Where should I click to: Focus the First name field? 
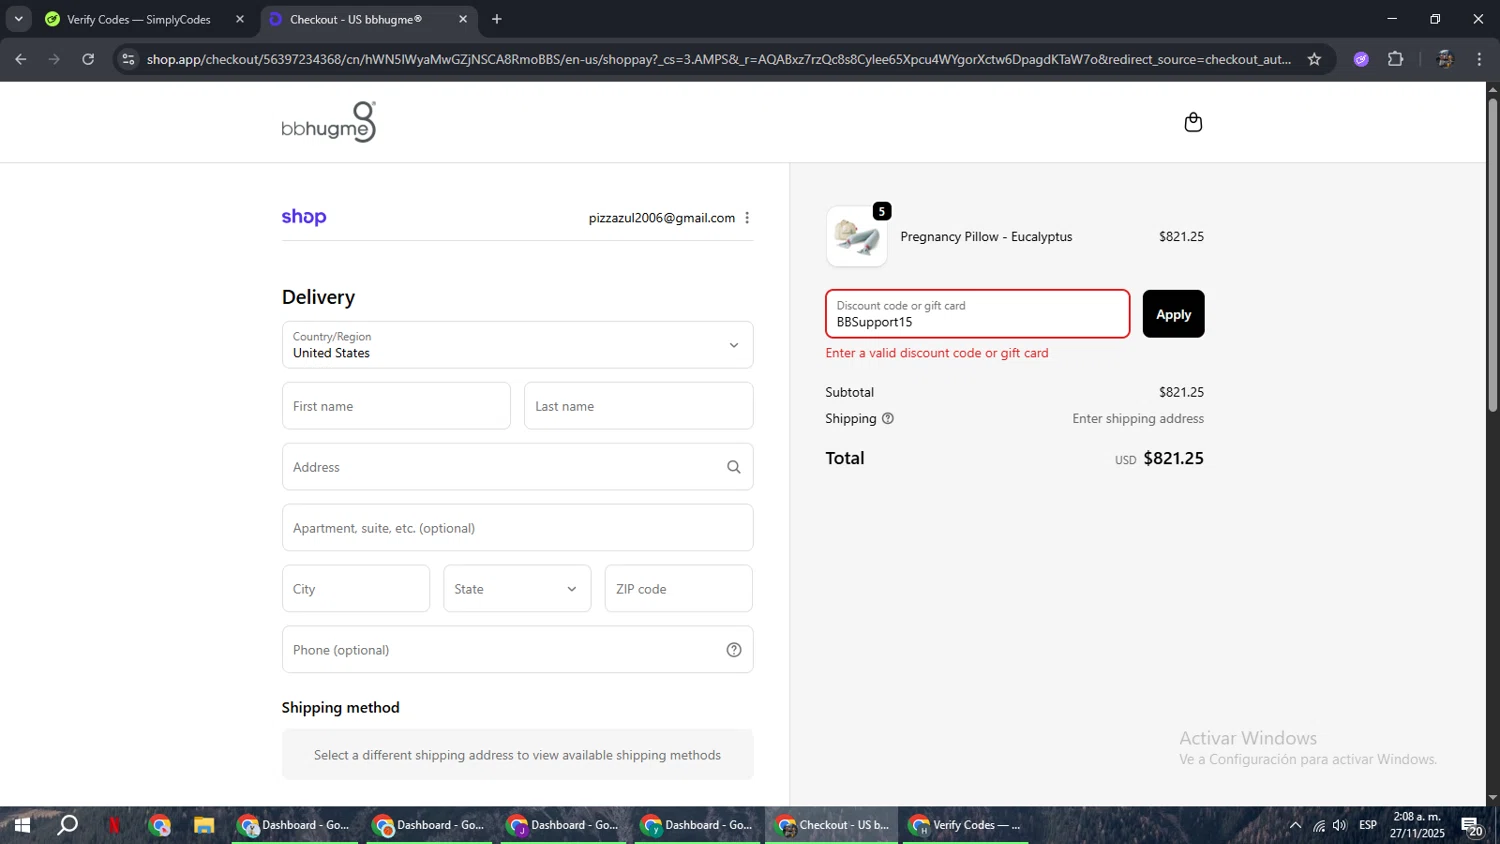(x=396, y=406)
